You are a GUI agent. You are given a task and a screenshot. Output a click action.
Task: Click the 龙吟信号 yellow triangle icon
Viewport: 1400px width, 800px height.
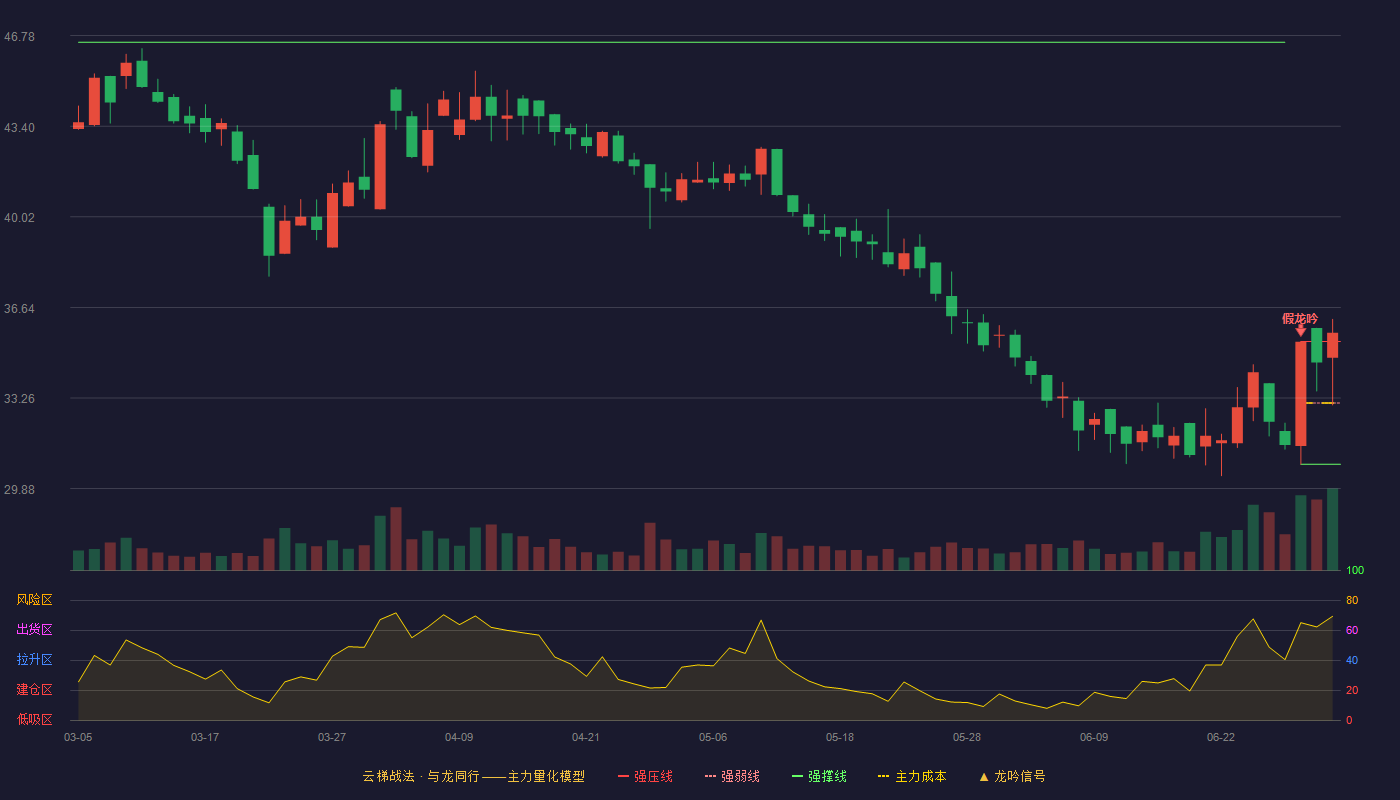pyautogui.click(x=983, y=776)
